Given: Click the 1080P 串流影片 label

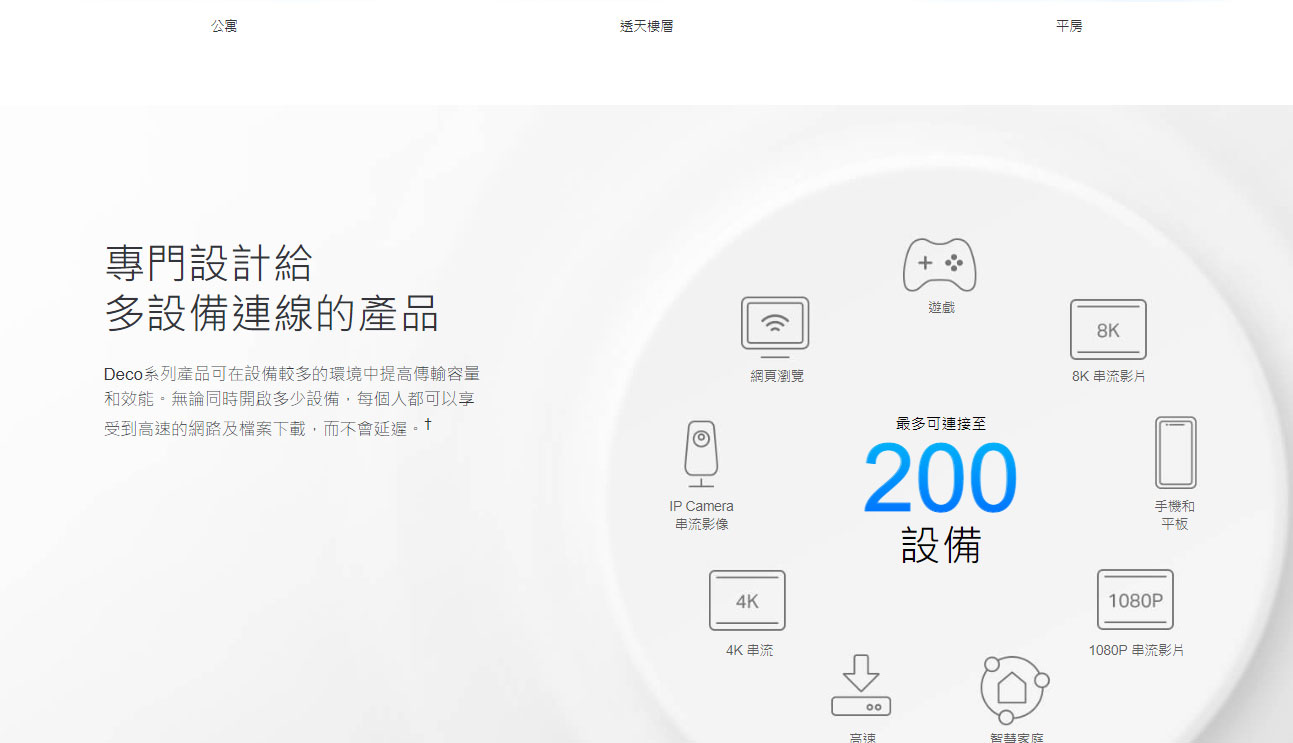Looking at the screenshot, I should [x=1136, y=651].
